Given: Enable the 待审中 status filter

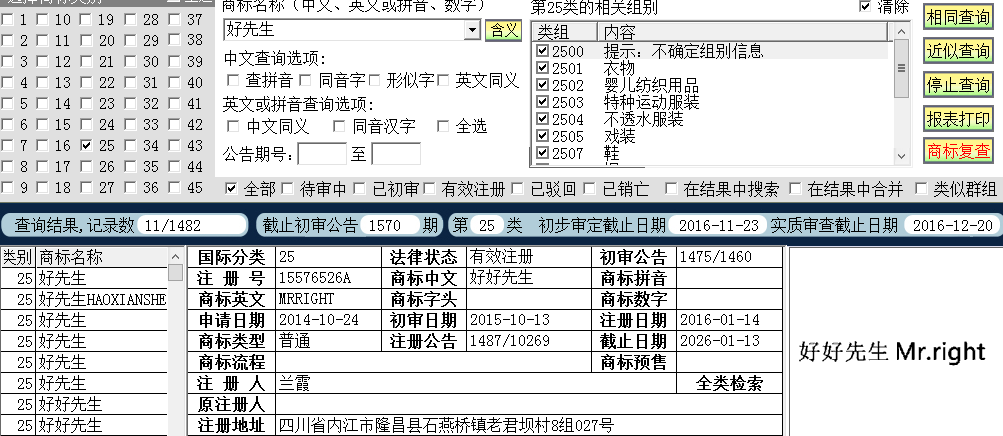Looking at the screenshot, I should coord(288,189).
